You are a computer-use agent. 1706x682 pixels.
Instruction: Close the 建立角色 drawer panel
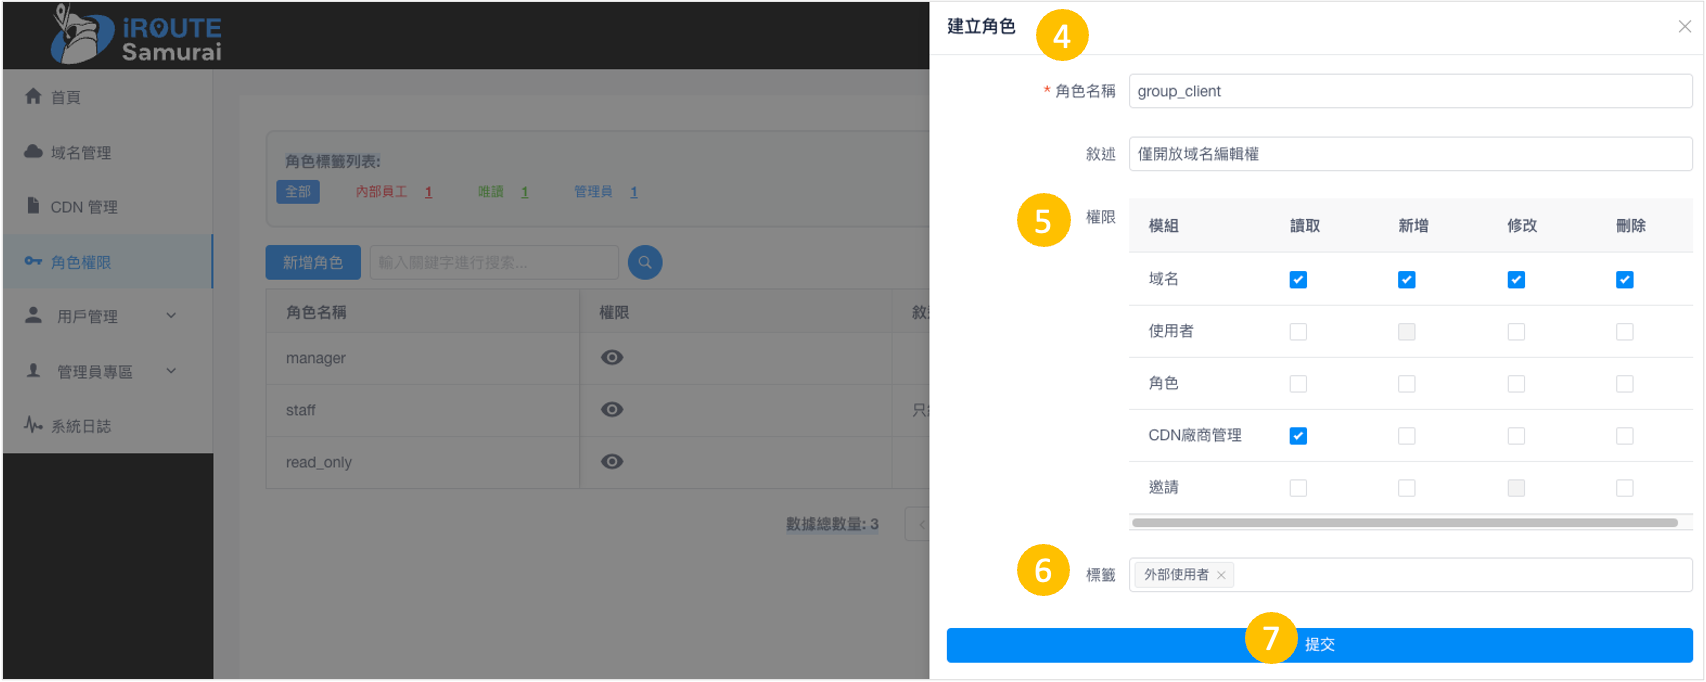(x=1684, y=27)
